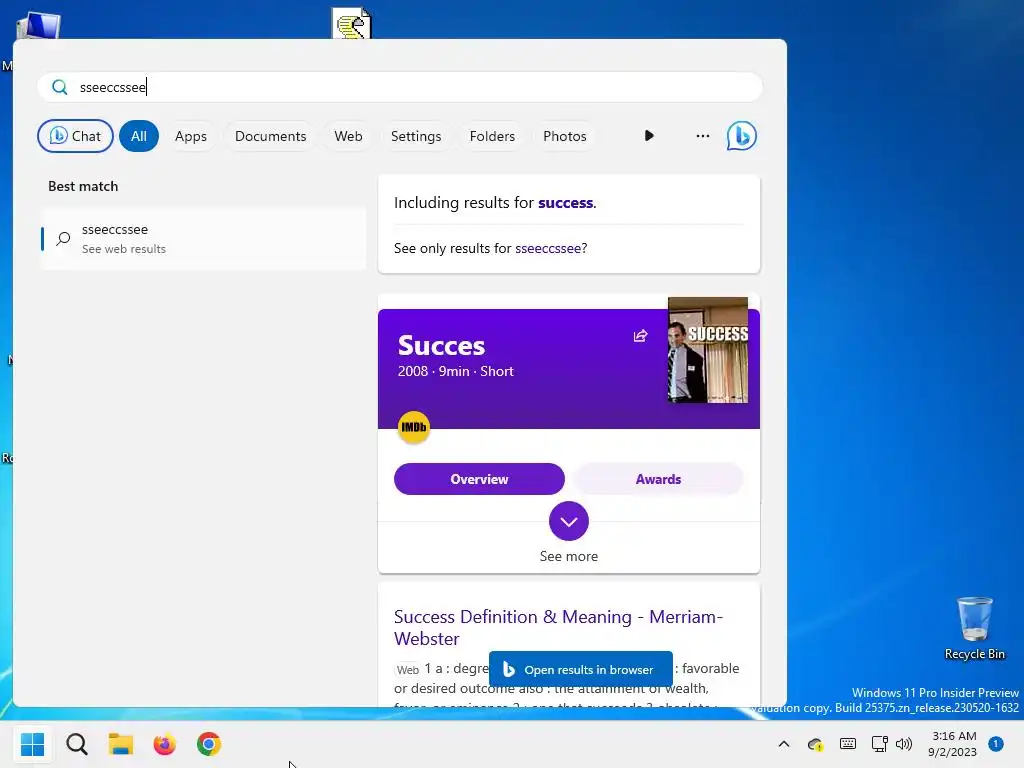This screenshot has height=768, width=1024.
Task: Click the Succes movie title
Action: point(441,345)
